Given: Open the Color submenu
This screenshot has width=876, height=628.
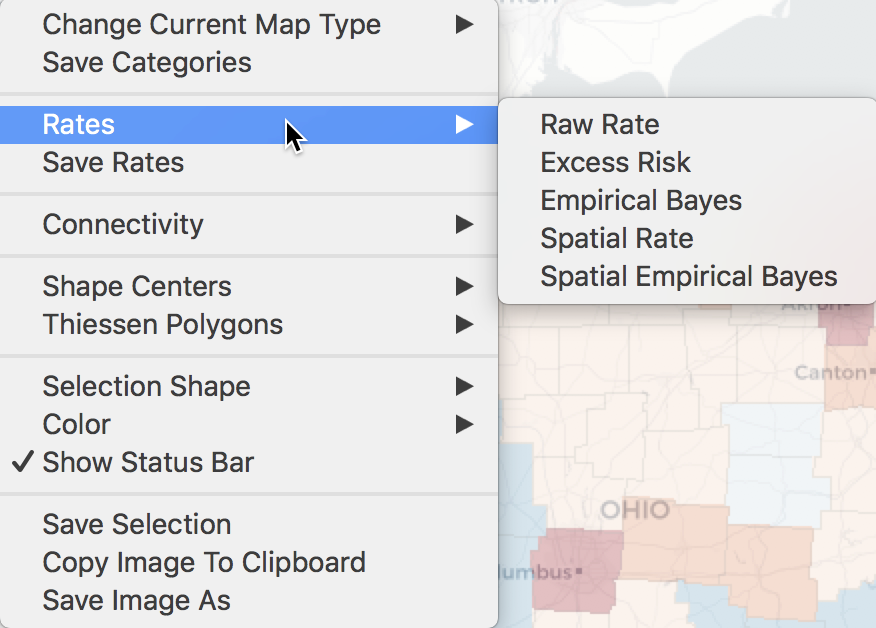Looking at the screenshot, I should 249,425.
